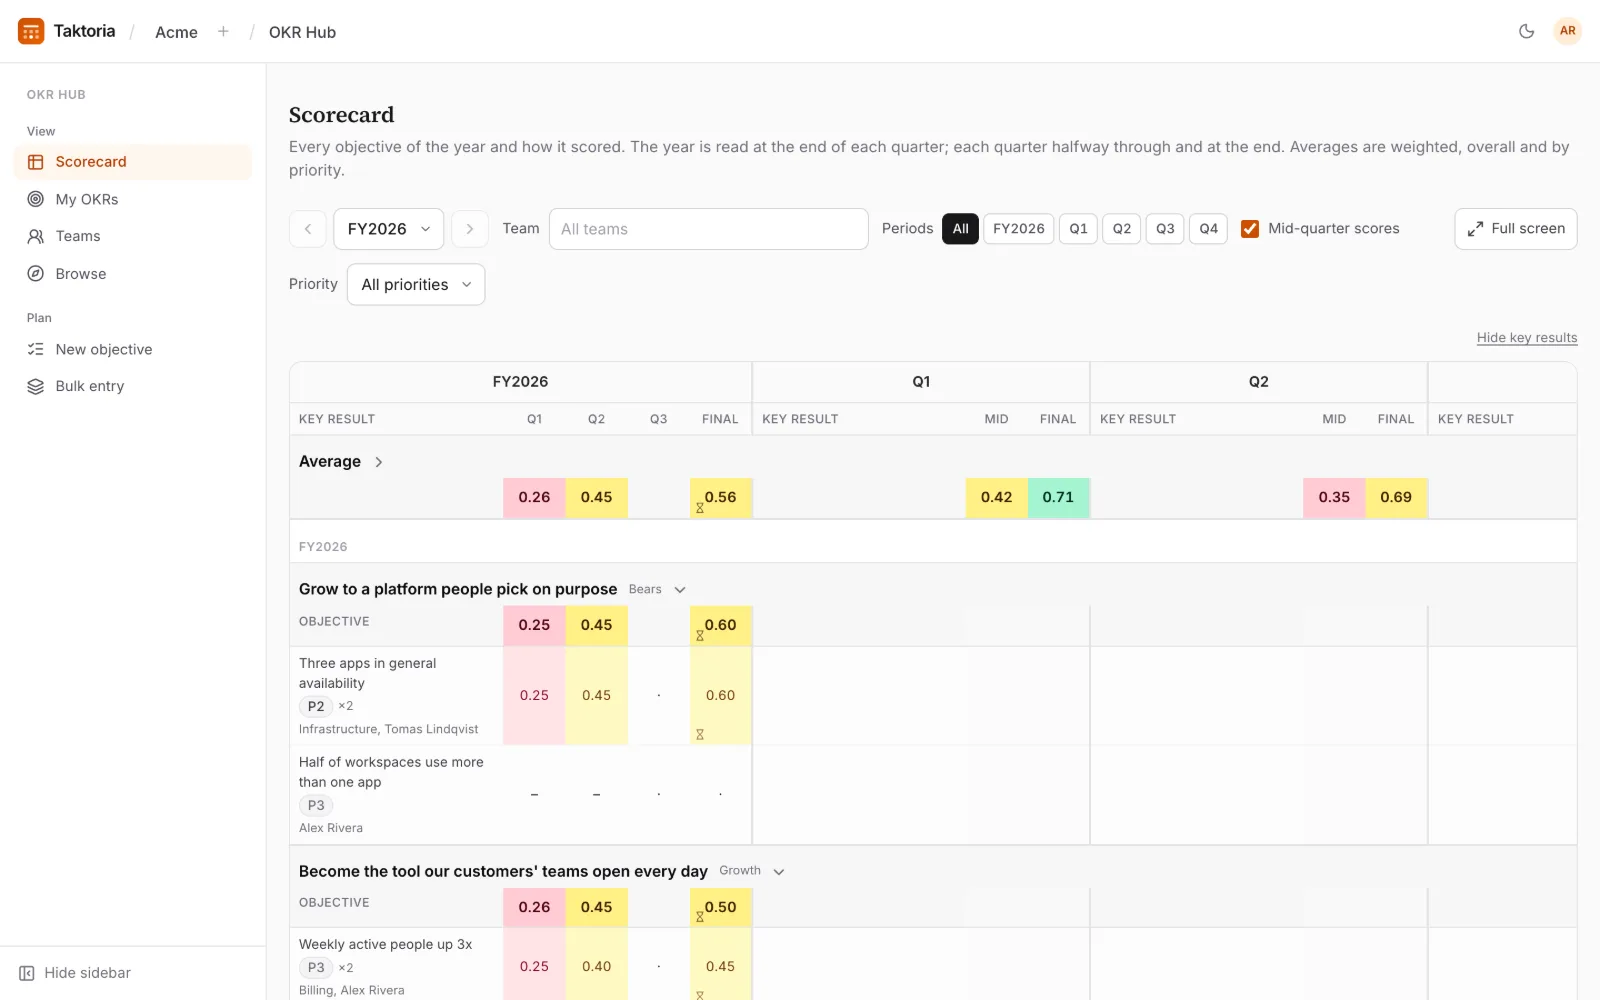Select the All periods toggle
The image size is (1600, 1000).
[x=960, y=229]
